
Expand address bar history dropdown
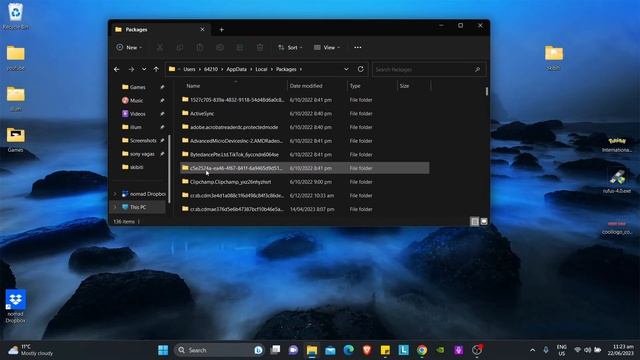pos(346,69)
